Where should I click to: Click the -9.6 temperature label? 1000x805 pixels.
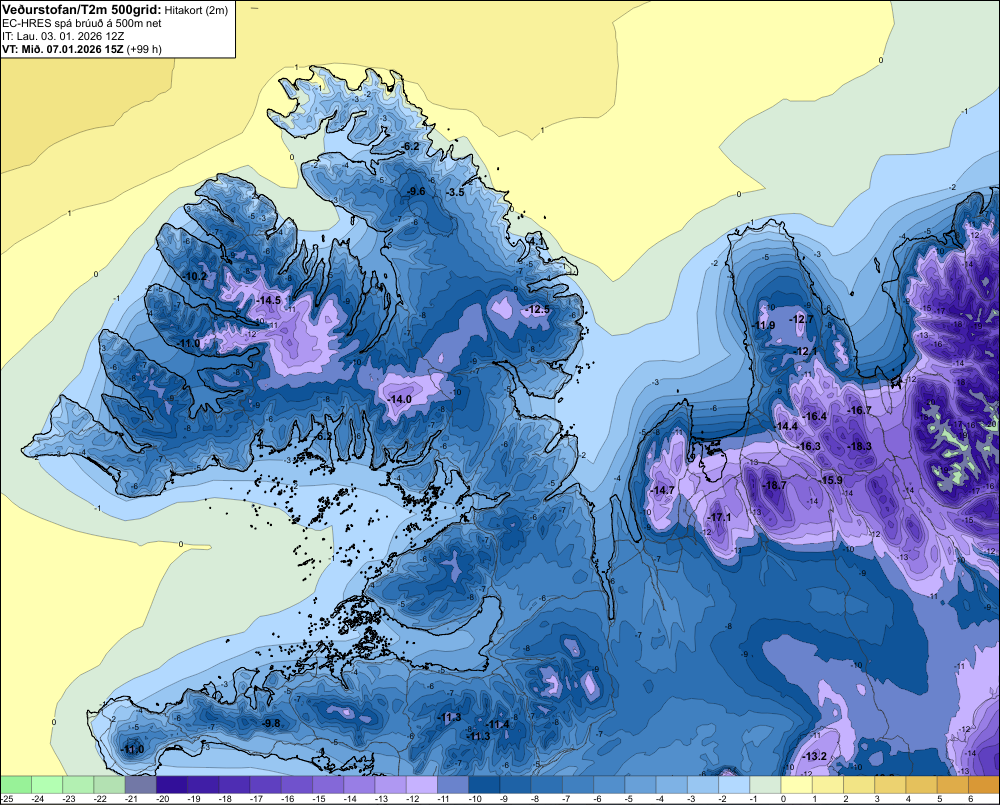click(416, 191)
